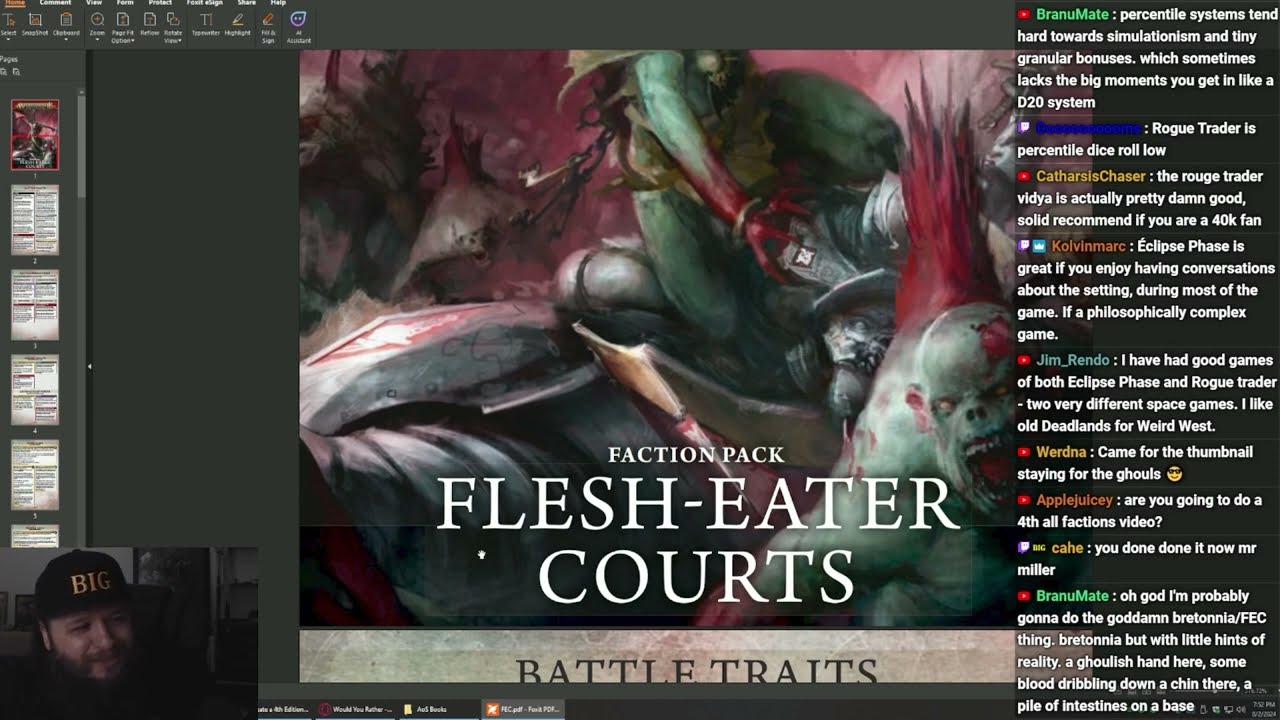Viewport: 1280px width, 720px height.
Task: Select page 3 thumbnail in Pages panel
Action: click(x=35, y=305)
